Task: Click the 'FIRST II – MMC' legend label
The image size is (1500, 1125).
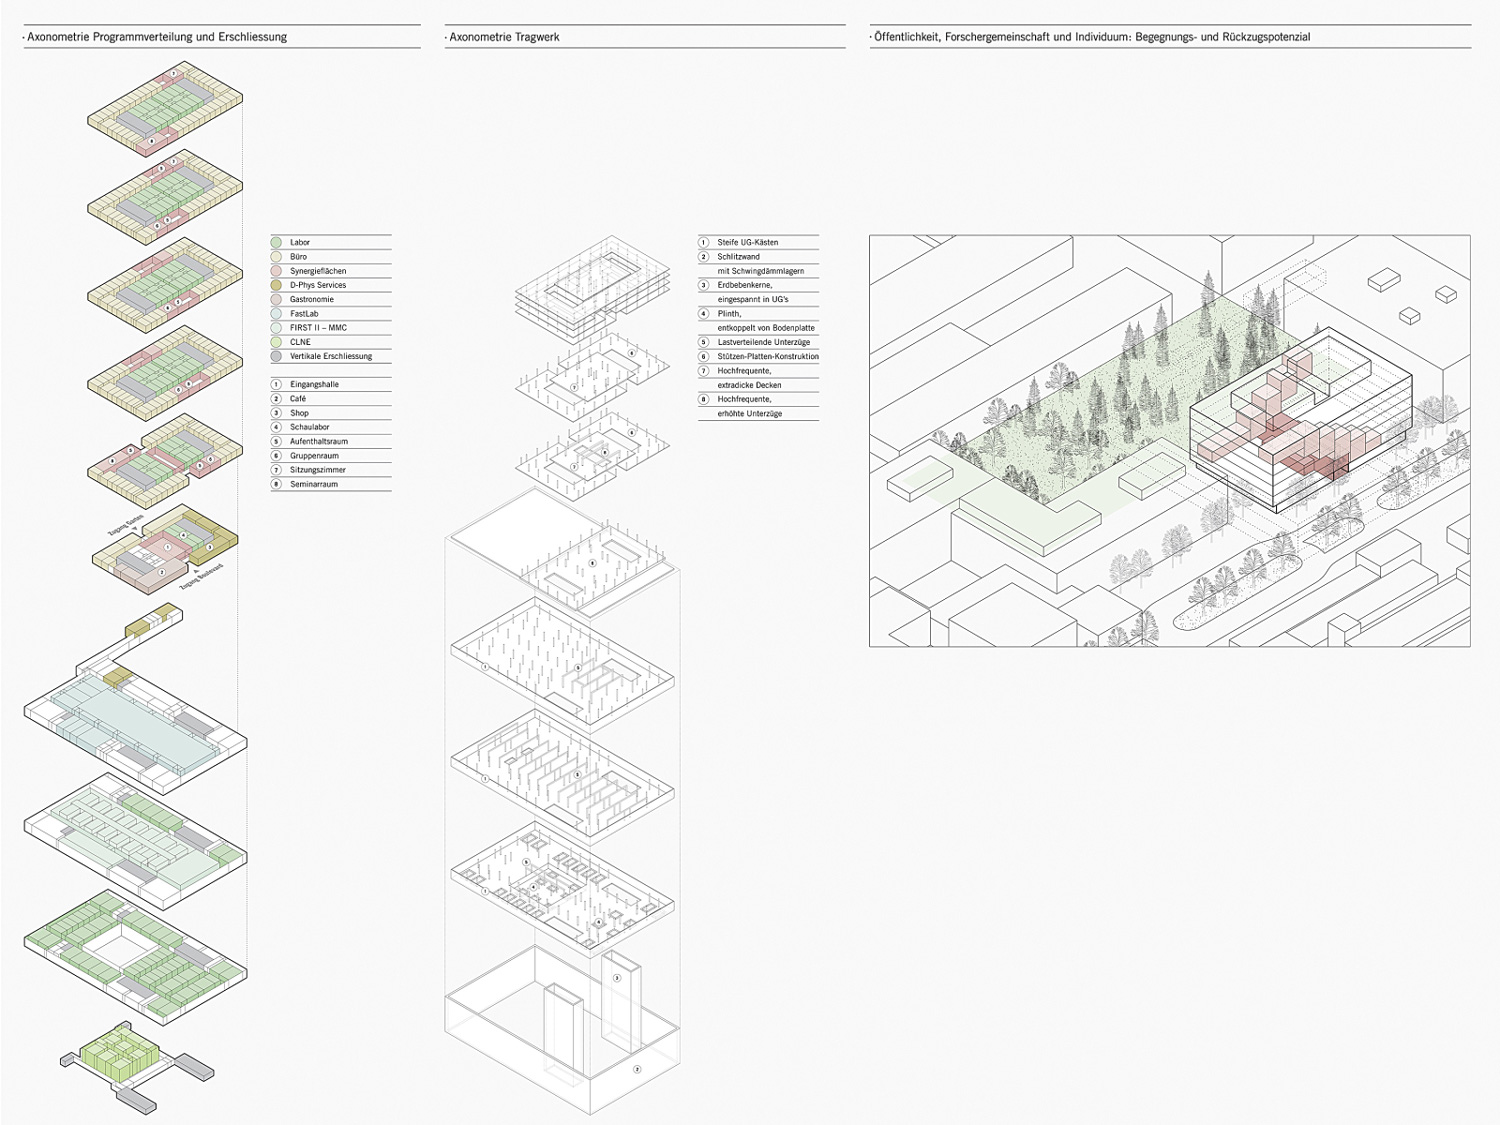Action: tap(318, 328)
